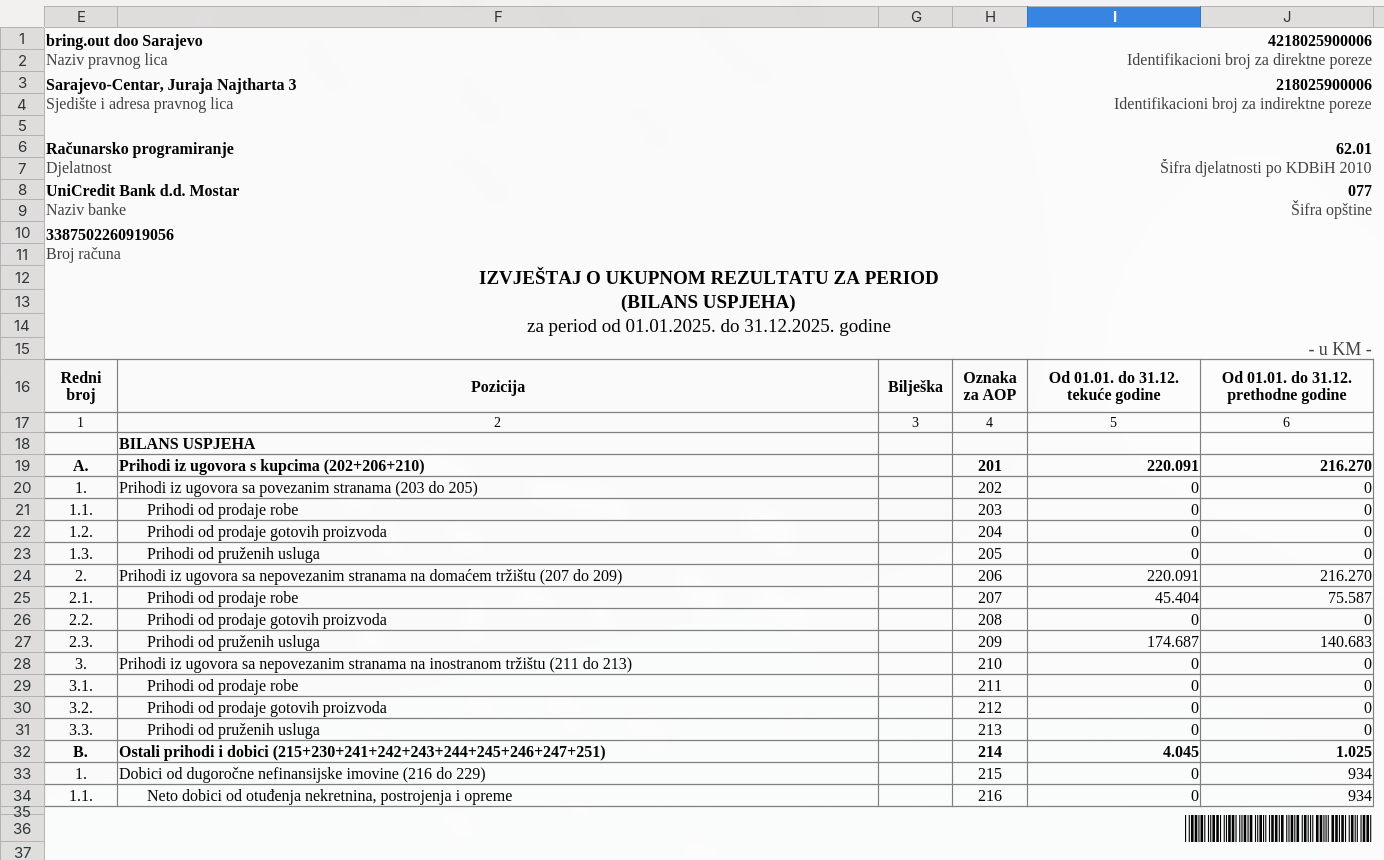This screenshot has height=860, width=1384.
Task: Select the cell with value 45.404
Action: click(1113, 598)
